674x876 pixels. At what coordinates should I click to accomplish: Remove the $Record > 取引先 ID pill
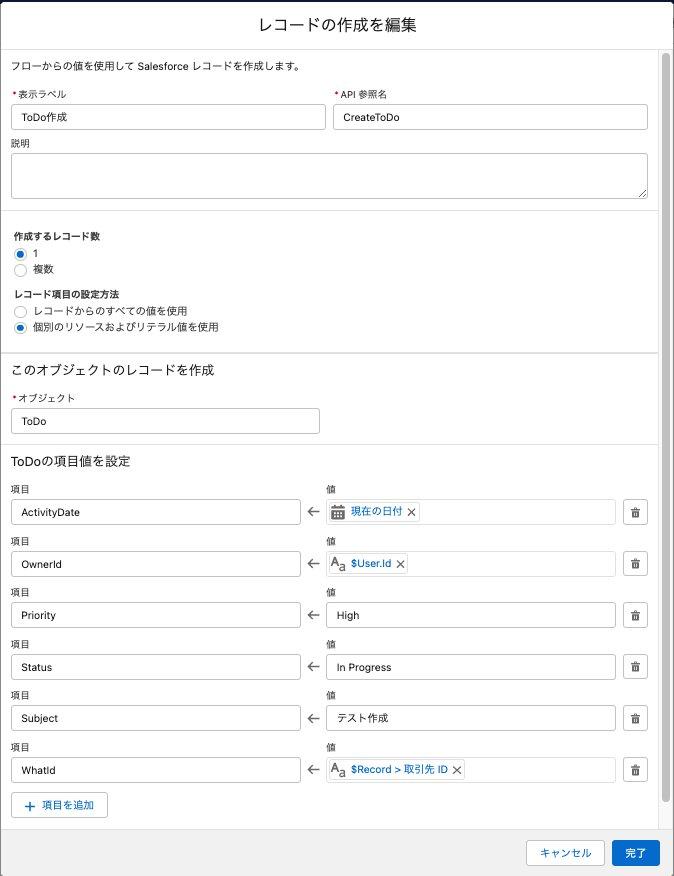tap(457, 770)
